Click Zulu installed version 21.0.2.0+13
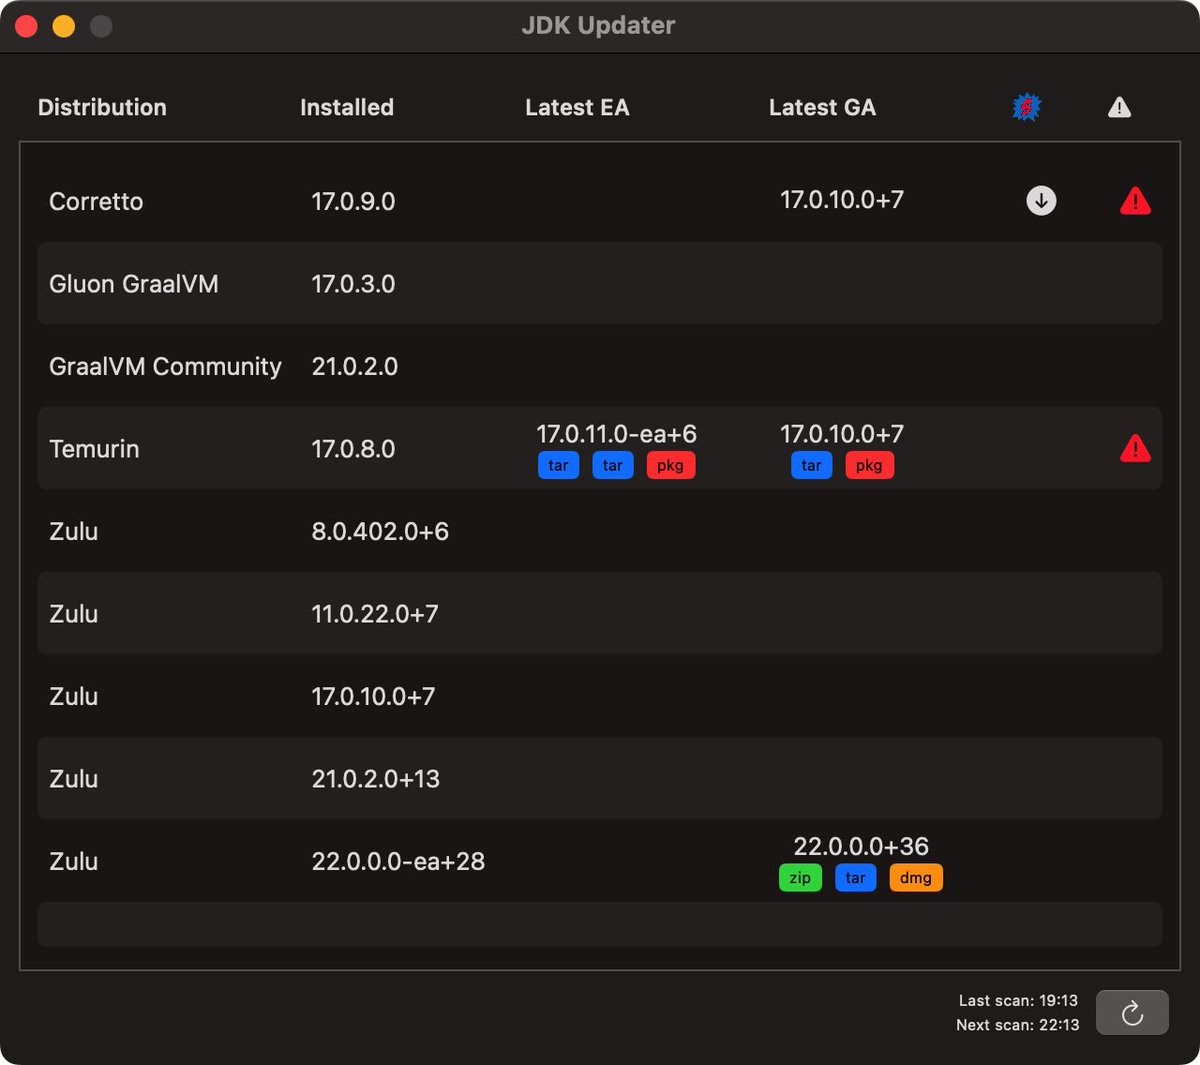This screenshot has width=1200, height=1065. coord(376,779)
